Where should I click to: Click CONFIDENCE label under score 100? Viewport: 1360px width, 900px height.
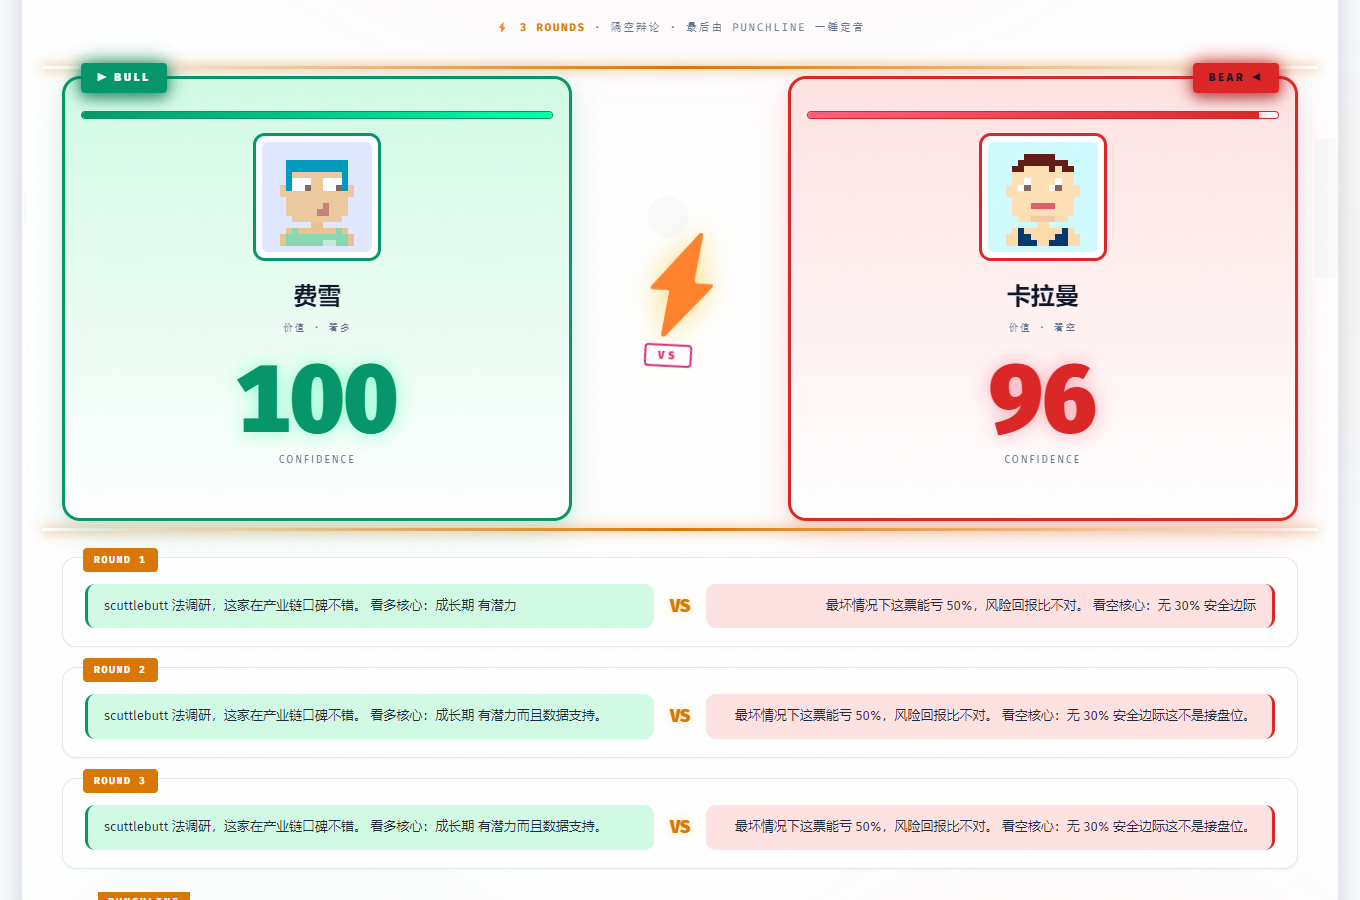pos(317,460)
